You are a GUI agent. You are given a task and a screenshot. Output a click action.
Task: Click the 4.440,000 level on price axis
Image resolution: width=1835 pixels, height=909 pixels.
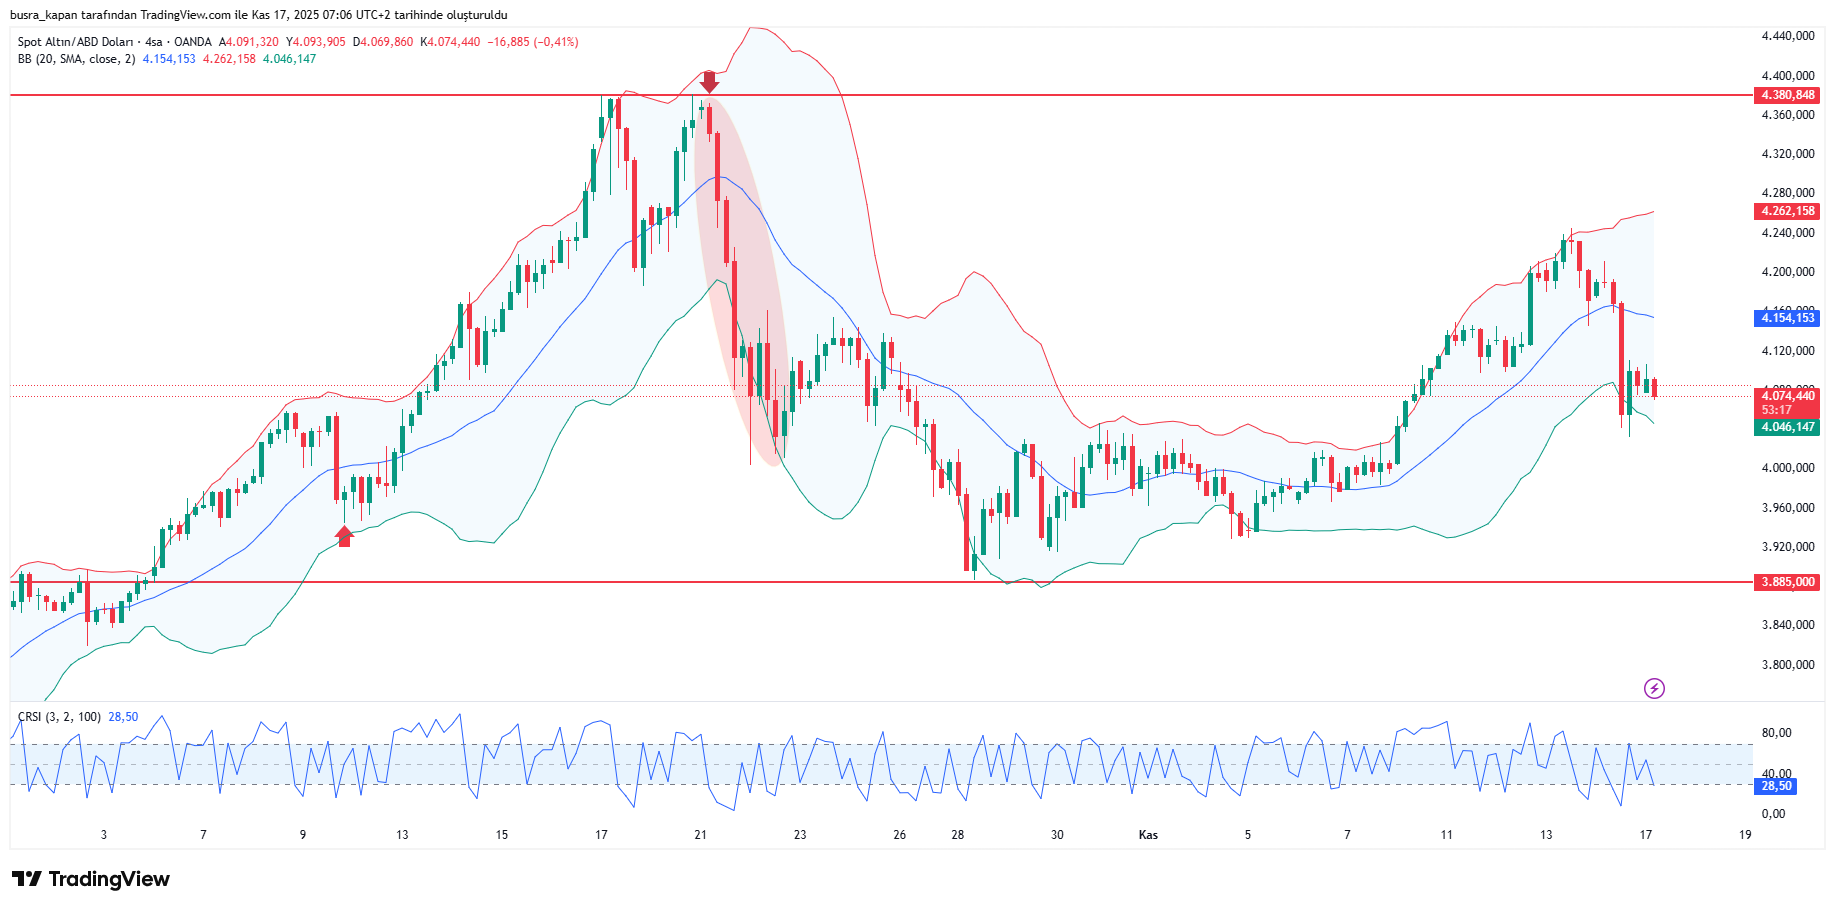coord(1788,36)
